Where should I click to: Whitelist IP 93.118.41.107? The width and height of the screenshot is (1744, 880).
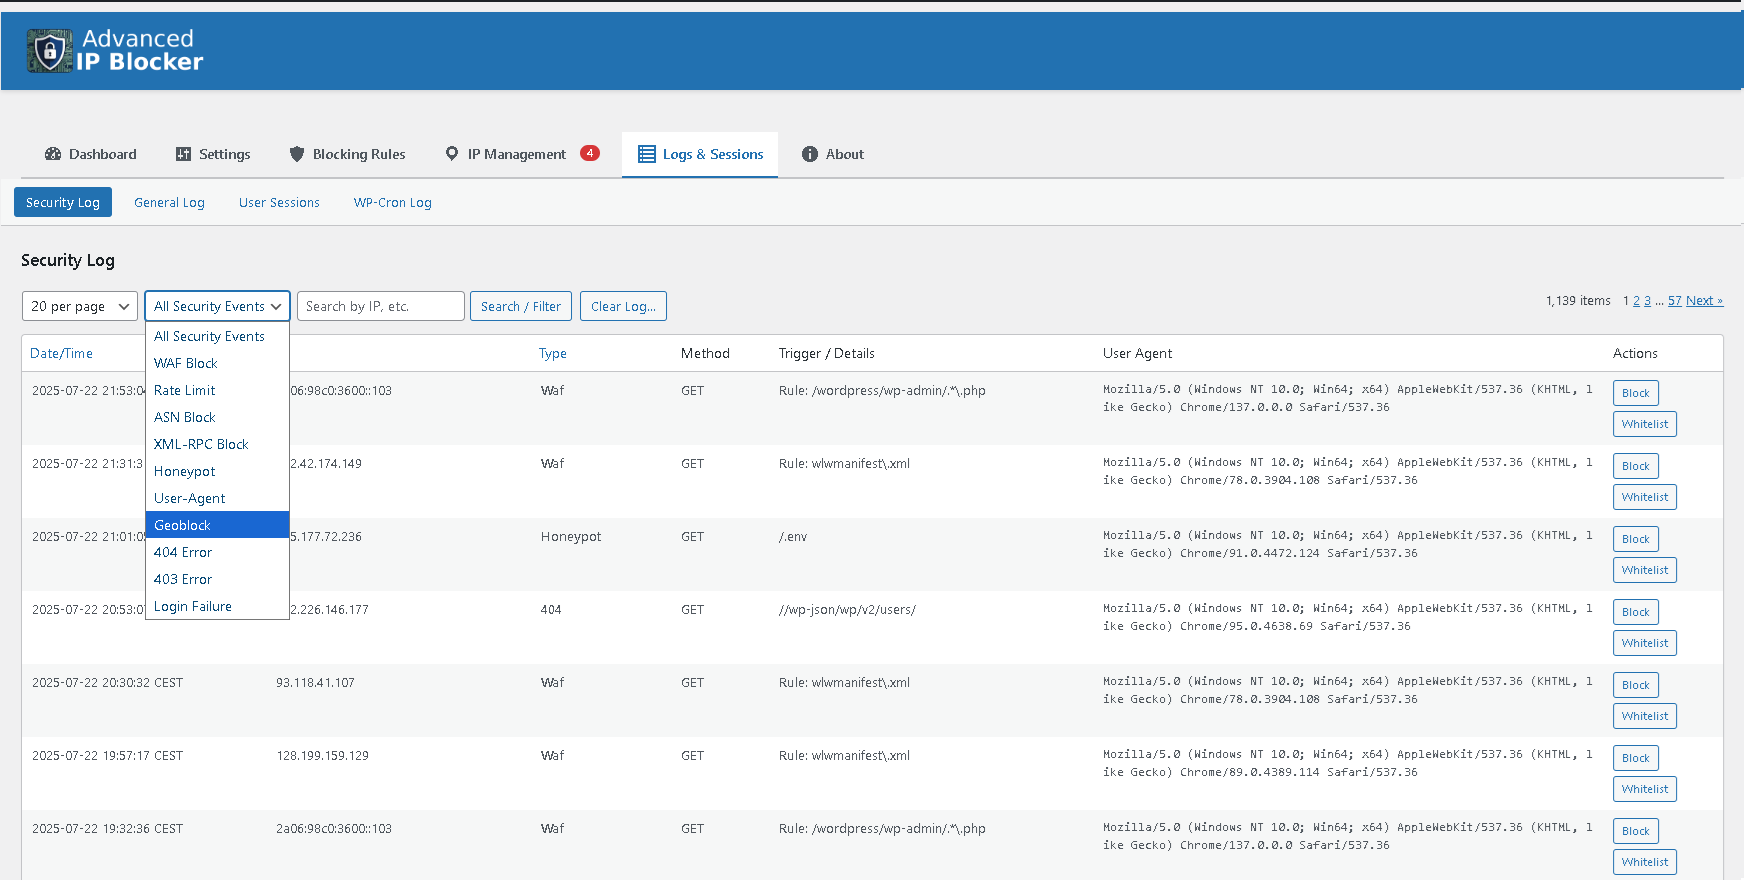(1645, 716)
